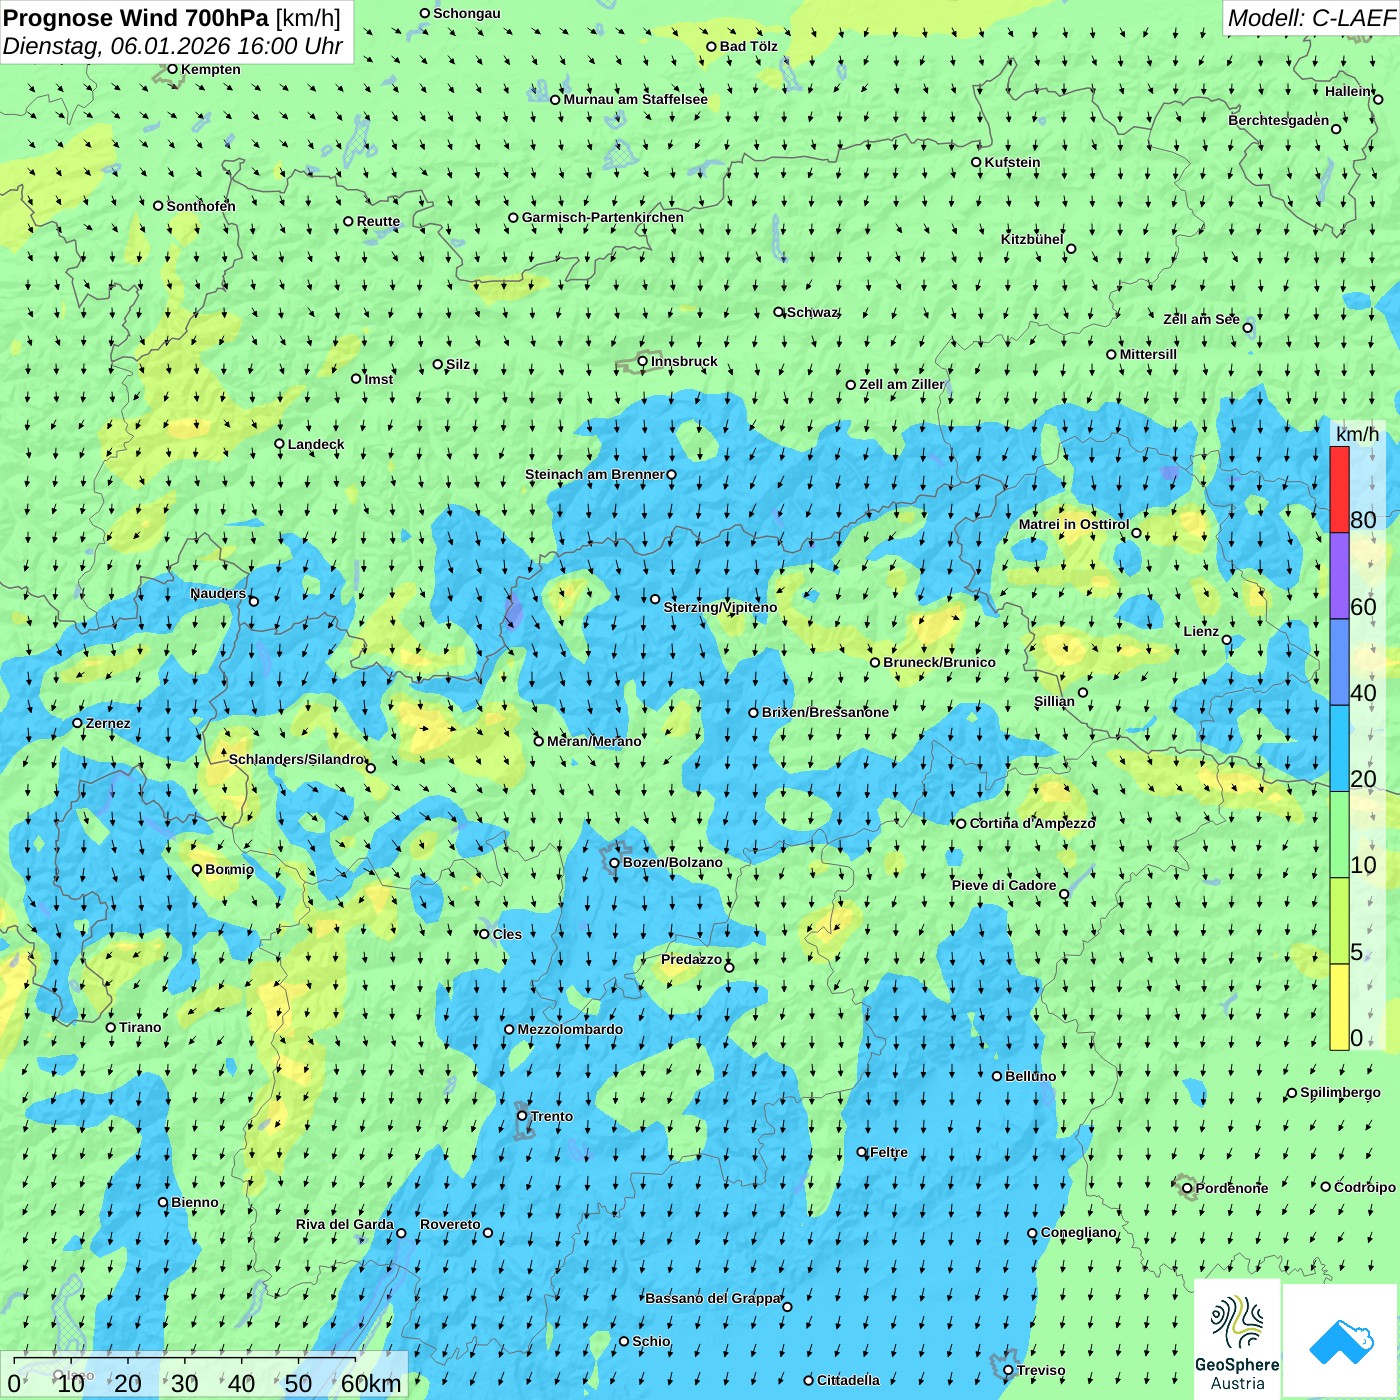Select the 'Meran/Merano' label
The width and height of the screenshot is (1400, 1400).
594,741
